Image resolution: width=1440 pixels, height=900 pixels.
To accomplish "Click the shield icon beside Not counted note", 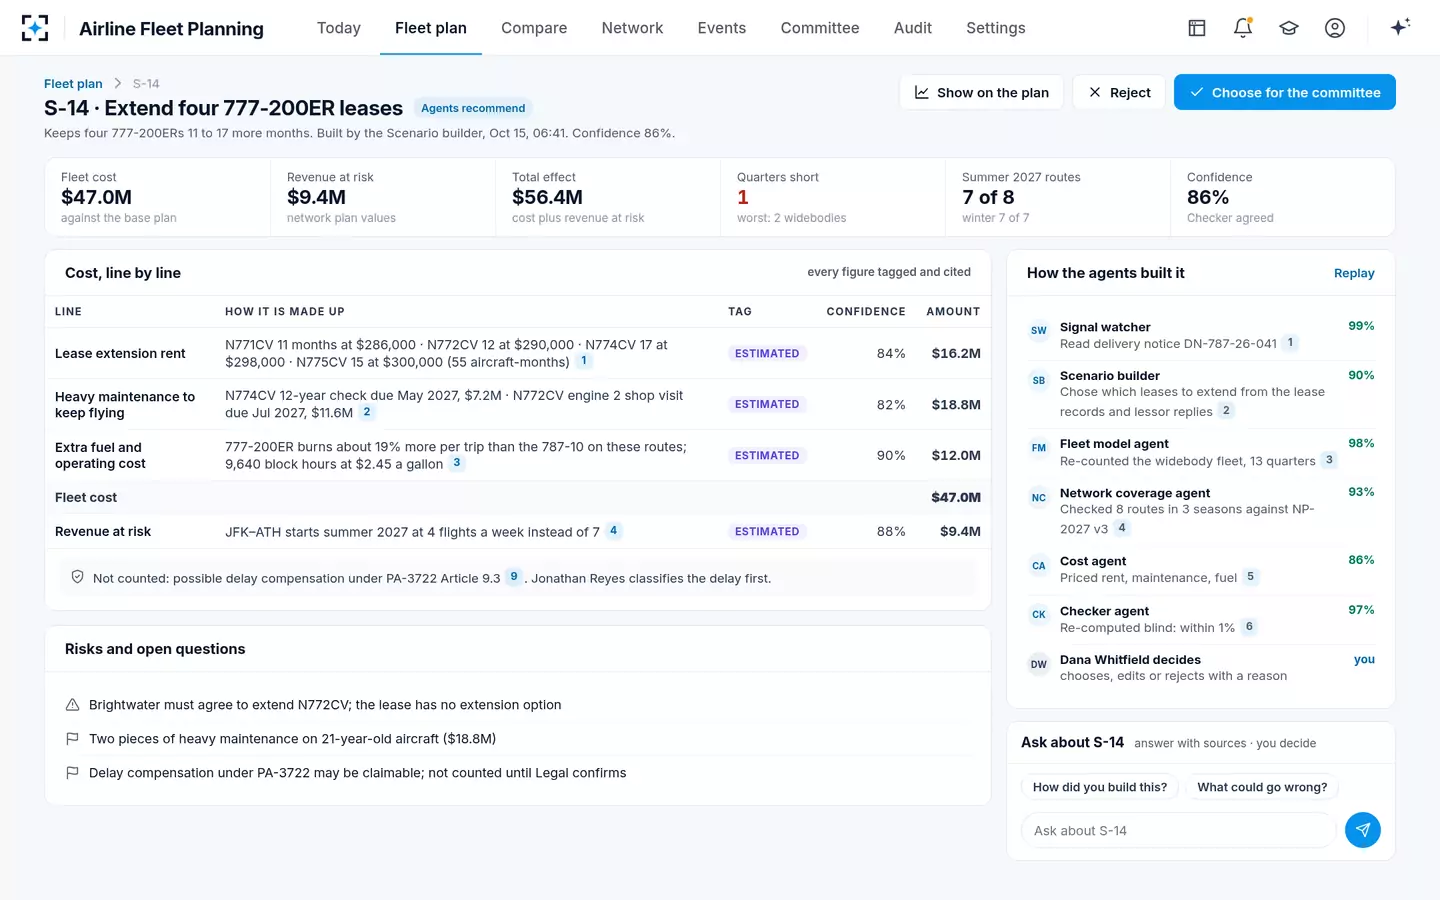I will coord(77,577).
